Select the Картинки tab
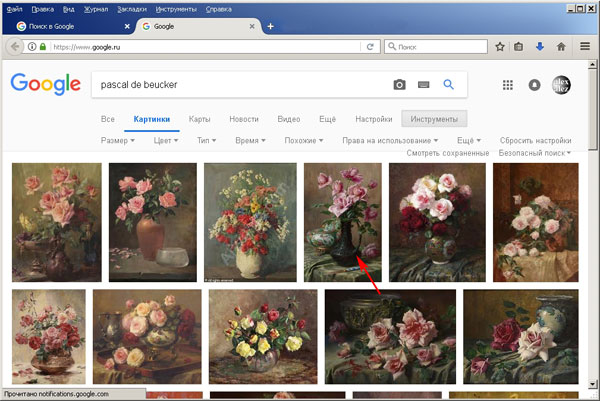This screenshot has height=401, width=600. (x=152, y=119)
